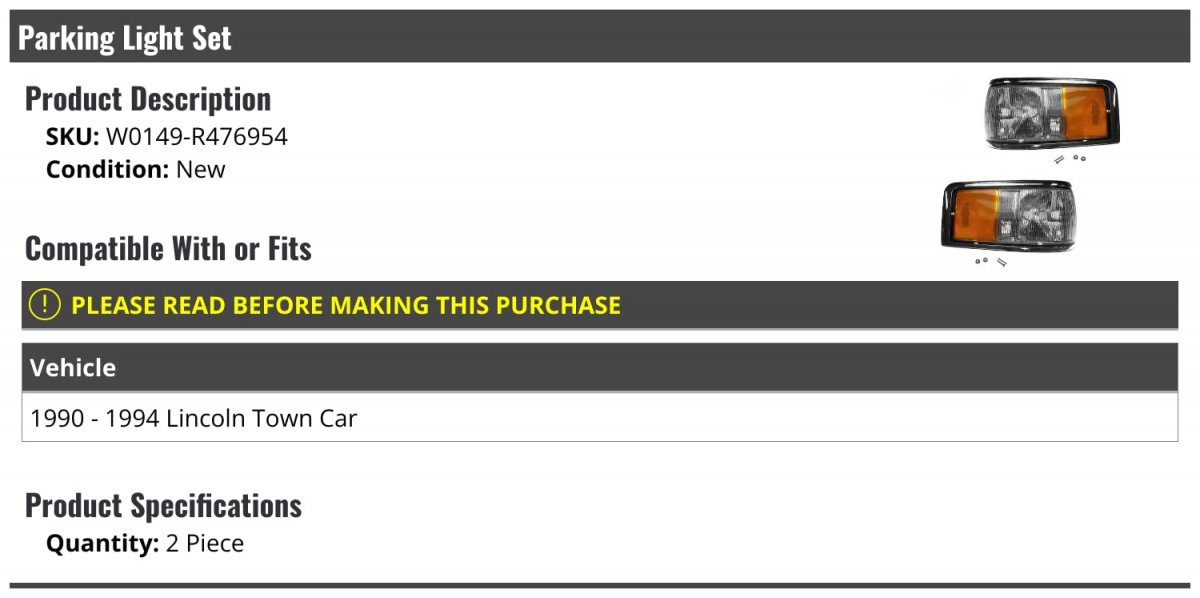Click the screws below the upper headlight
Image resolution: width=1200 pixels, height=598 pixels.
pyautogui.click(x=1070, y=158)
